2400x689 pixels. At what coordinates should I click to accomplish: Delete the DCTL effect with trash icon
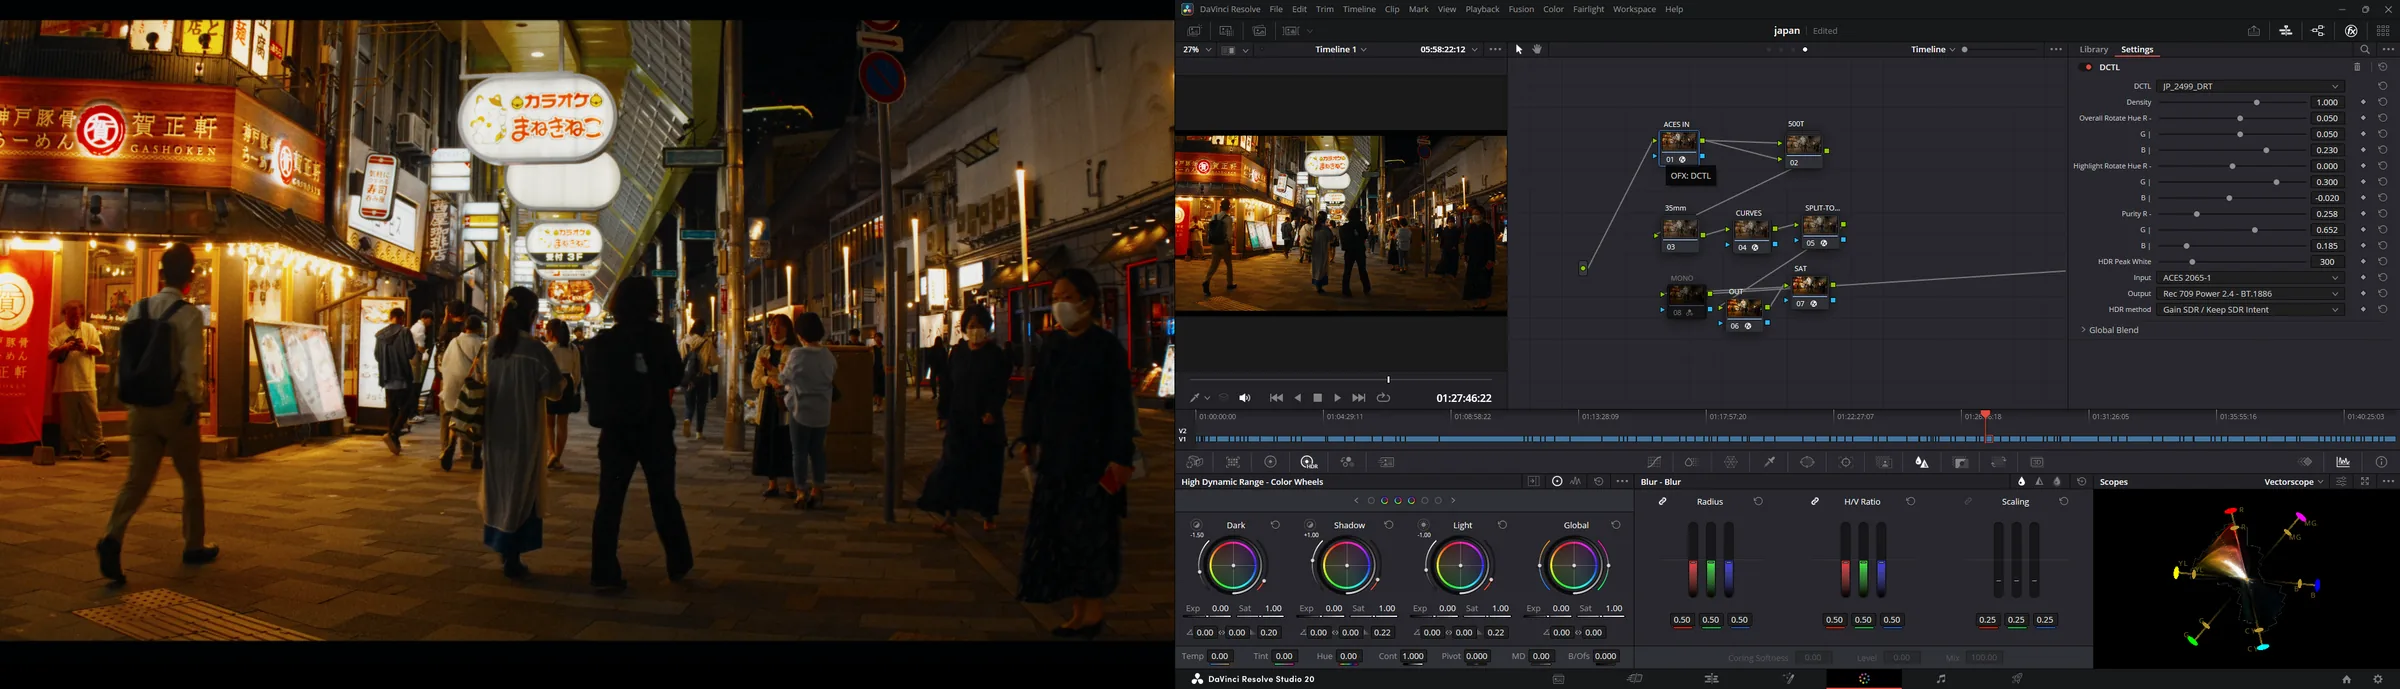(2357, 67)
